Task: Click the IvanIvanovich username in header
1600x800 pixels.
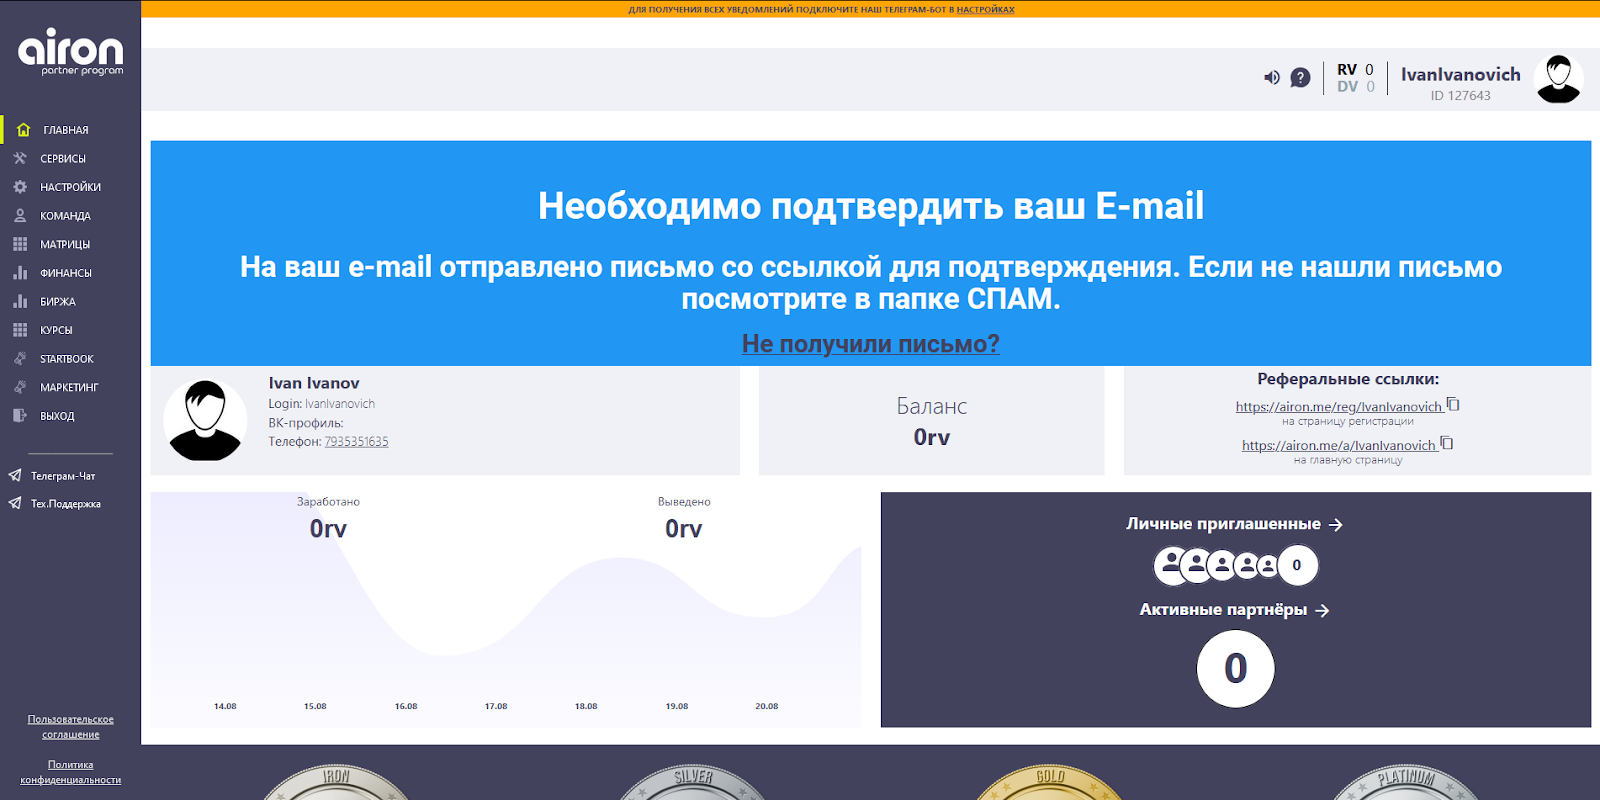Action: 1460,75
